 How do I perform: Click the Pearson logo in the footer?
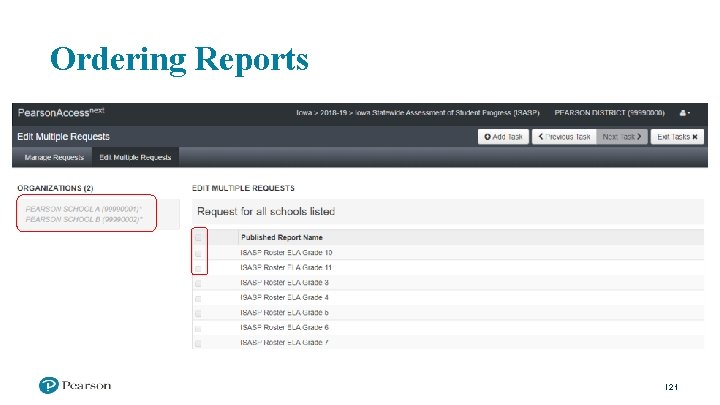pos(75,385)
